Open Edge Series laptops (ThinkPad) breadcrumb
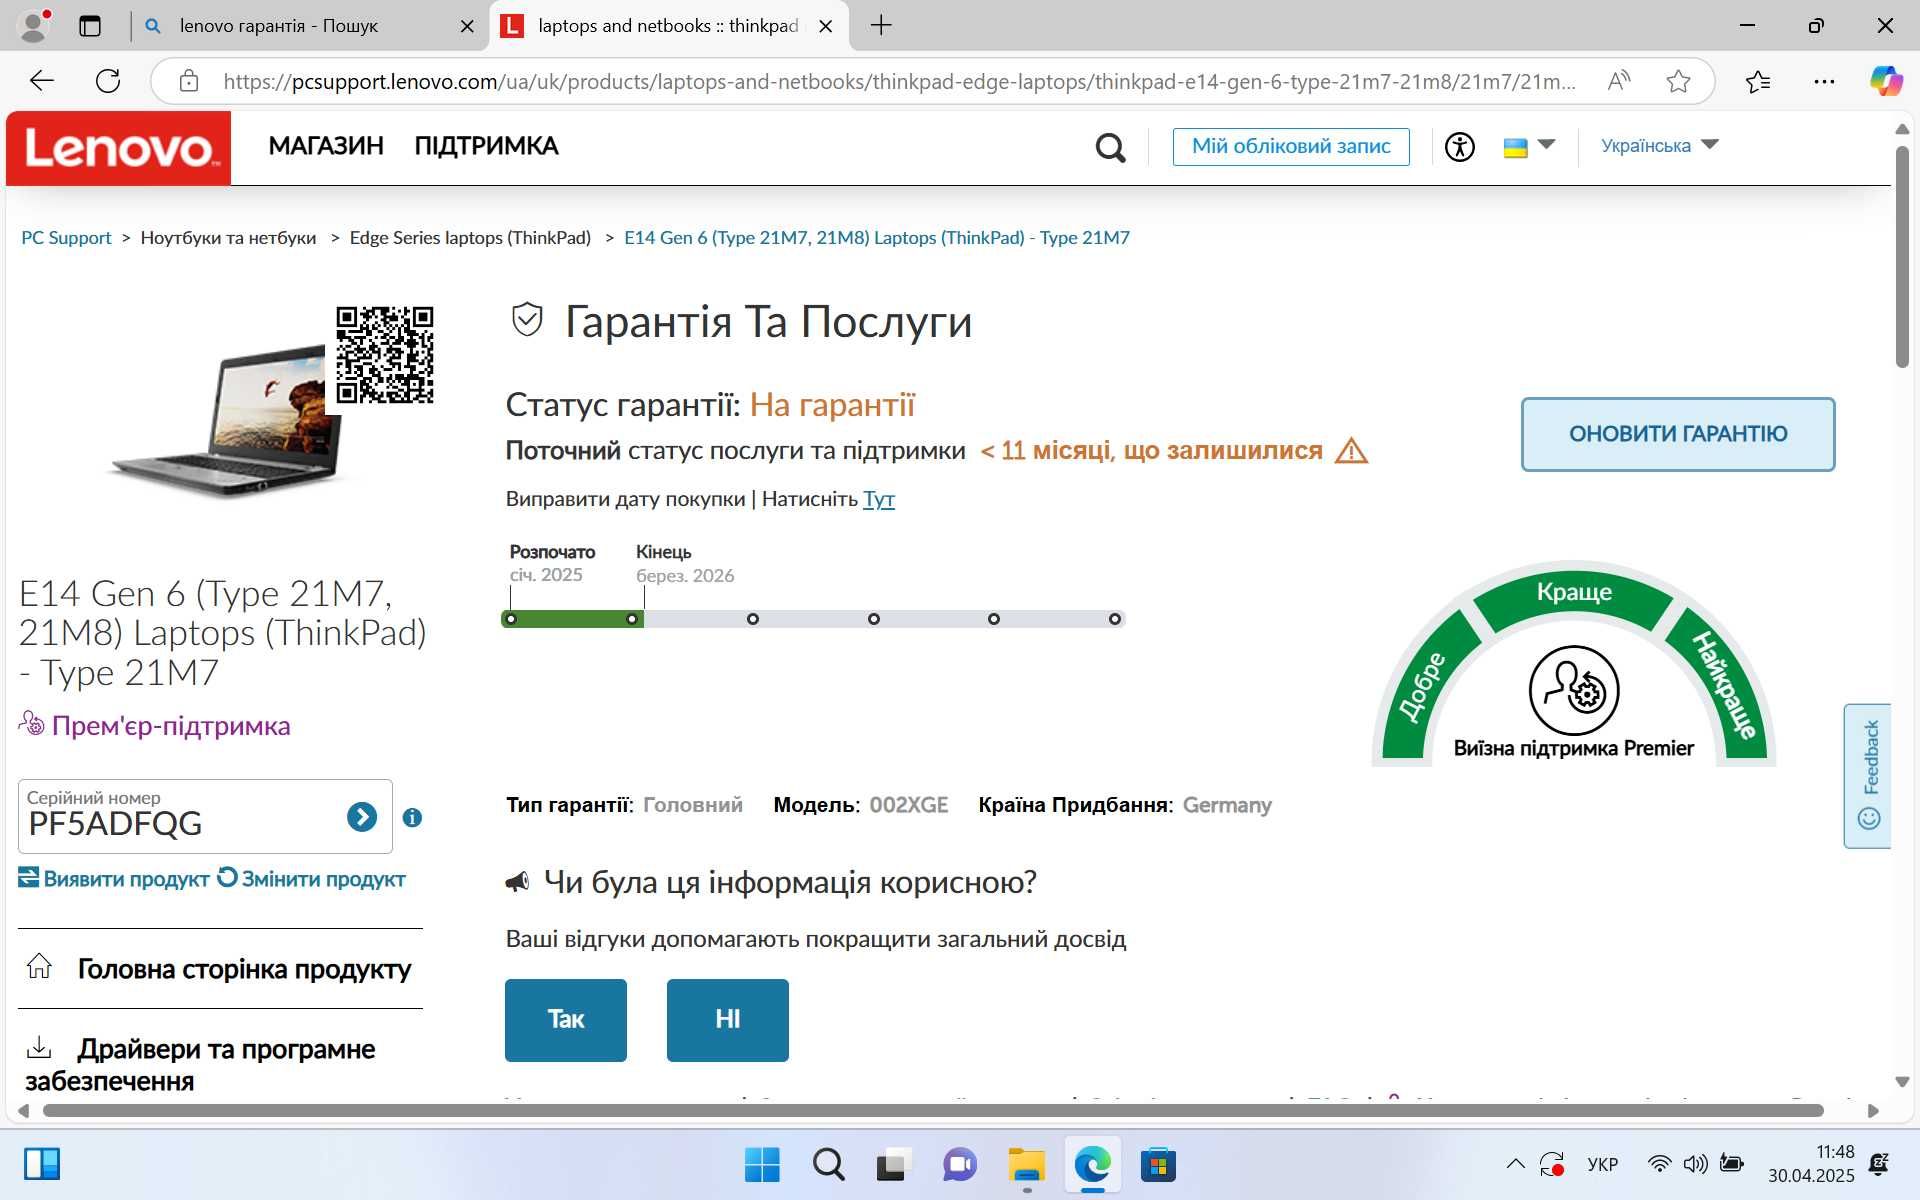This screenshot has height=1200, width=1920. pyautogui.click(x=470, y=238)
